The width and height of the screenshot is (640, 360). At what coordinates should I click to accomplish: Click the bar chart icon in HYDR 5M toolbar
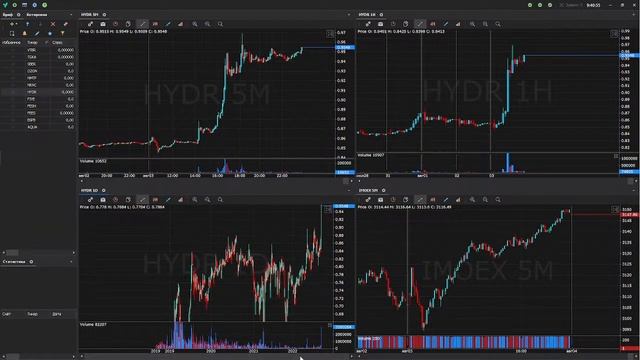coord(180,24)
